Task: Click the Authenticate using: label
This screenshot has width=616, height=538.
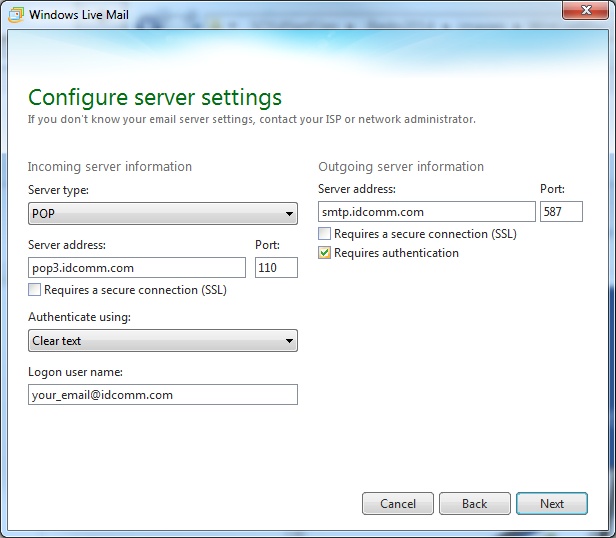Action: [x=79, y=317]
